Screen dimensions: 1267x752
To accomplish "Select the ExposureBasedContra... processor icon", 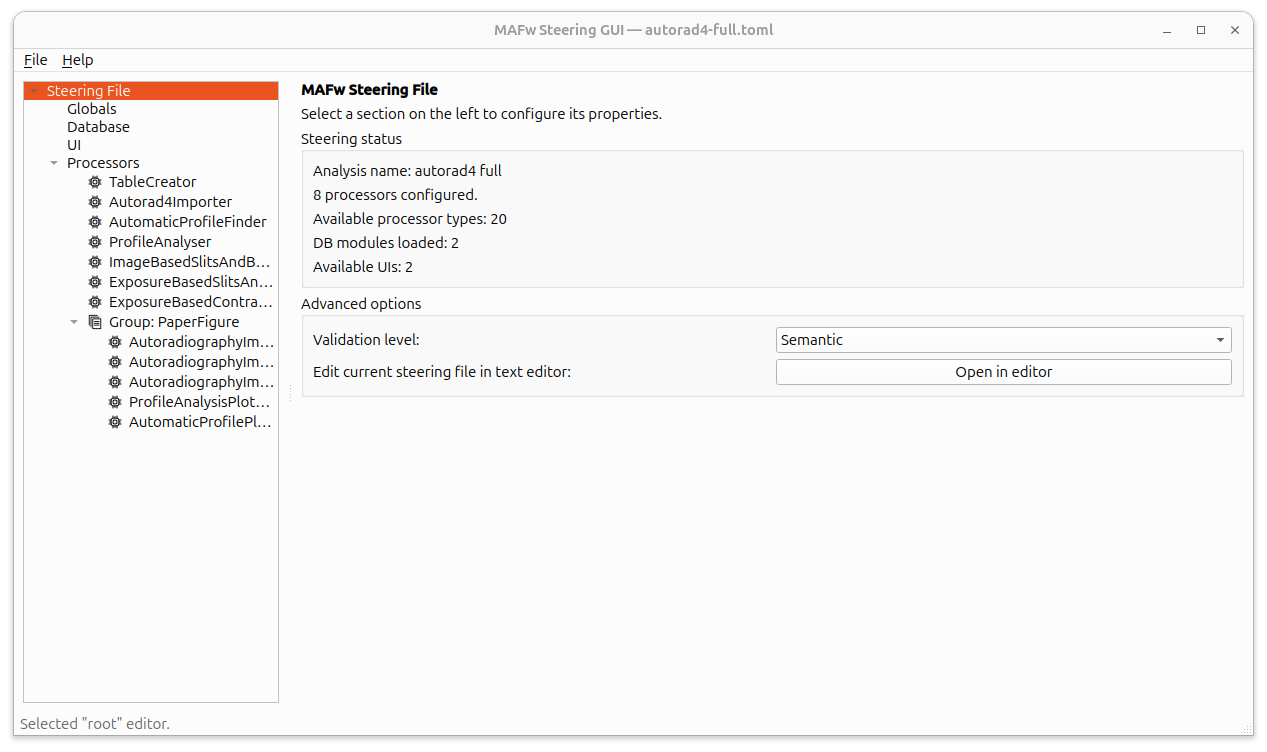I will point(94,302).
